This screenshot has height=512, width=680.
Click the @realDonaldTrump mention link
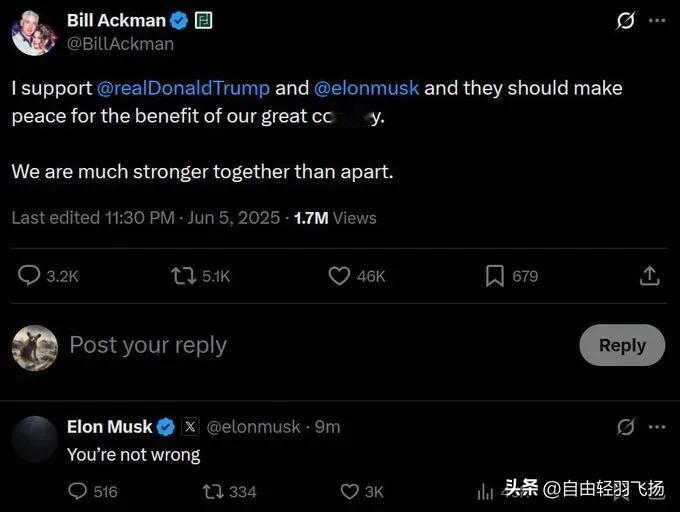(184, 88)
